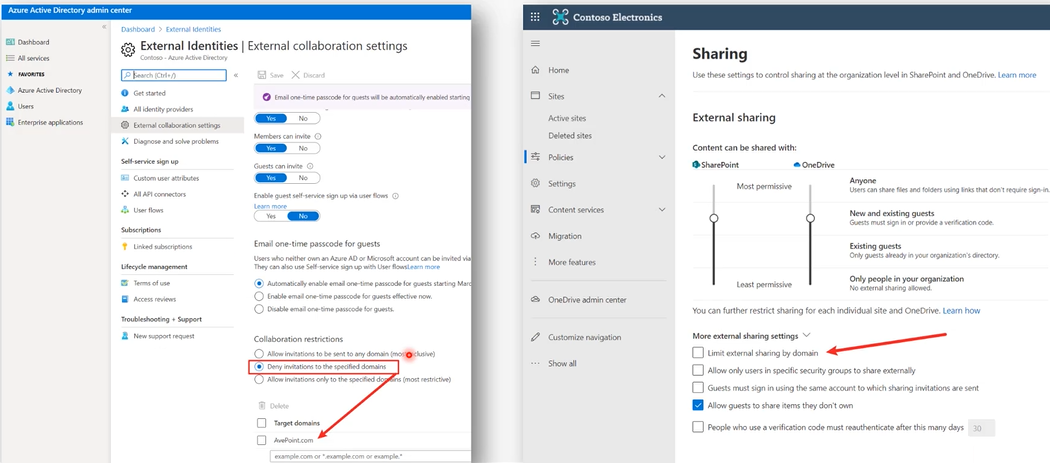
Task: Click the Save disk icon
Action: click(x=262, y=76)
